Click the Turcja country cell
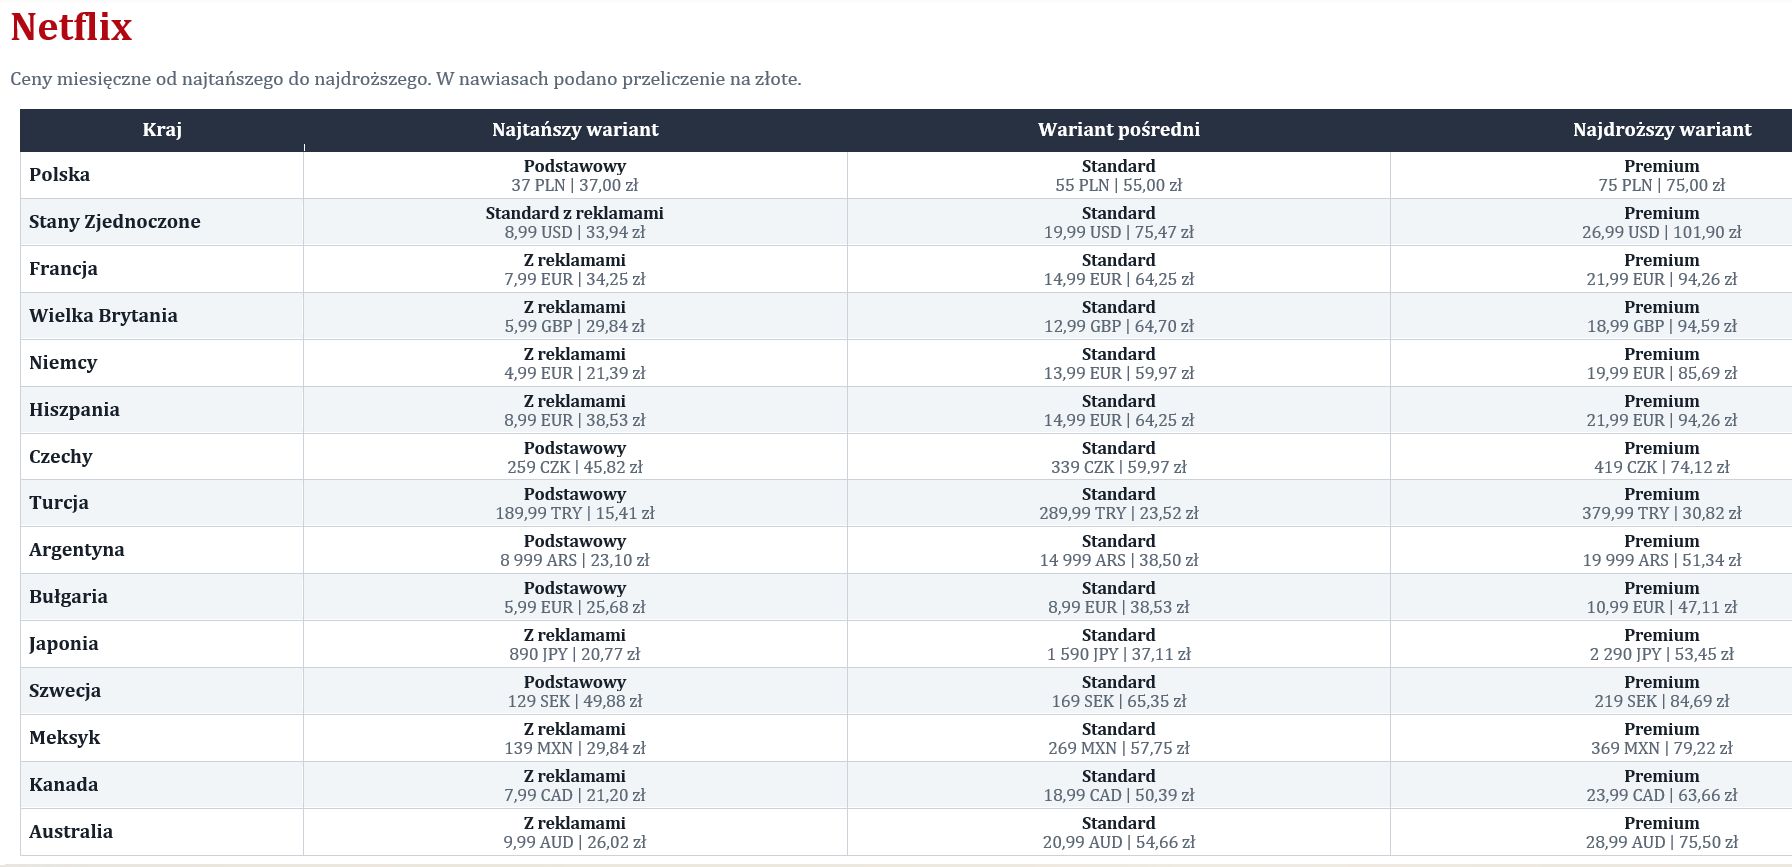The height and width of the screenshot is (867, 1792). click(162, 503)
